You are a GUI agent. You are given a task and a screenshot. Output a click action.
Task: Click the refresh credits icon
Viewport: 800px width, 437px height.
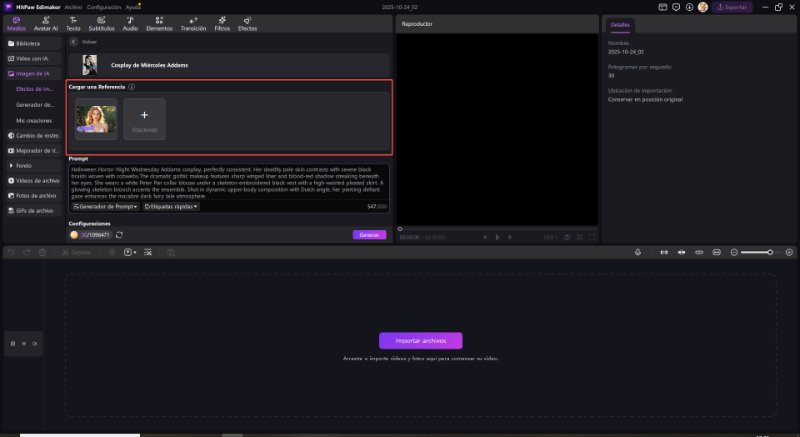click(x=120, y=235)
